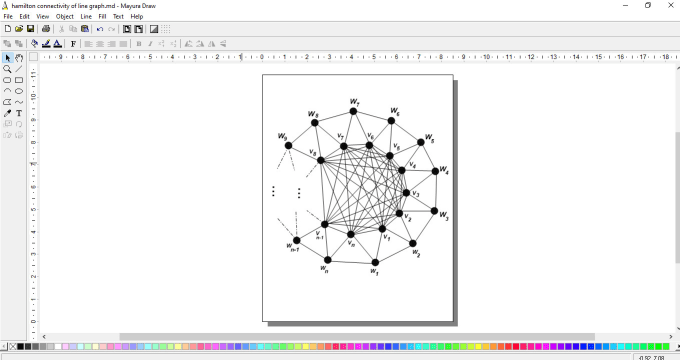This screenshot has height=360, width=680.
Task: Align text right in formatting toolbar
Action: (x=111, y=43)
